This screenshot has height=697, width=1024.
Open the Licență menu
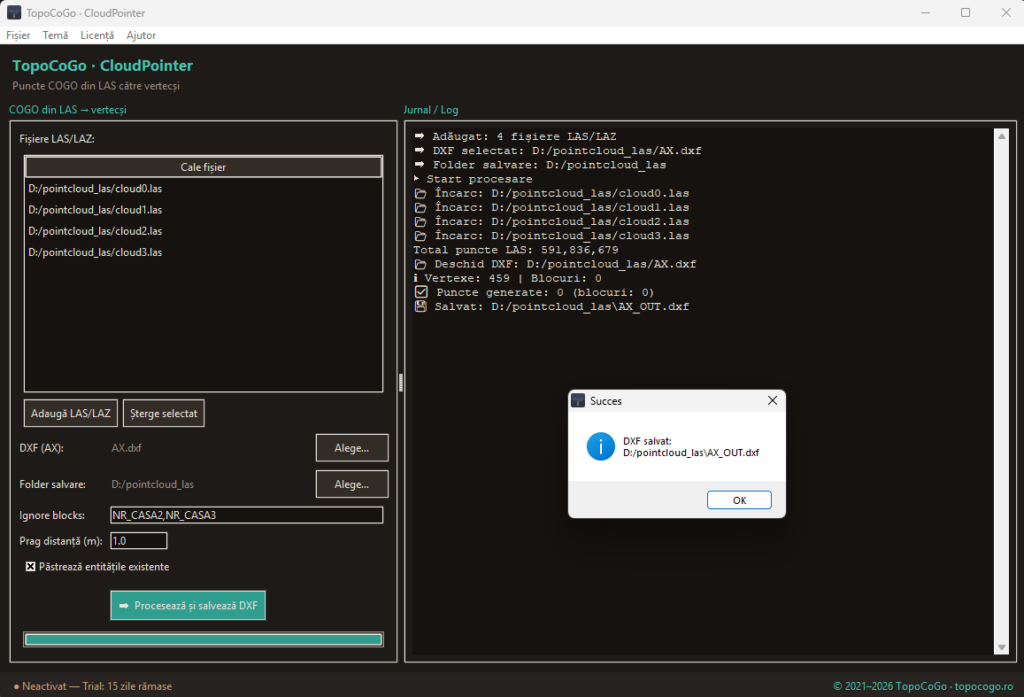pyautogui.click(x=97, y=35)
